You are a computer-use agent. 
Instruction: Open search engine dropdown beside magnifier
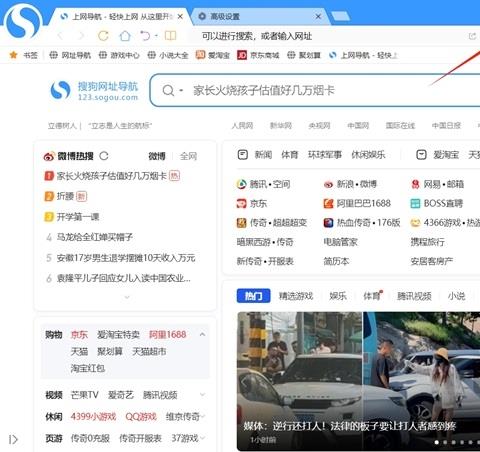[x=181, y=90]
